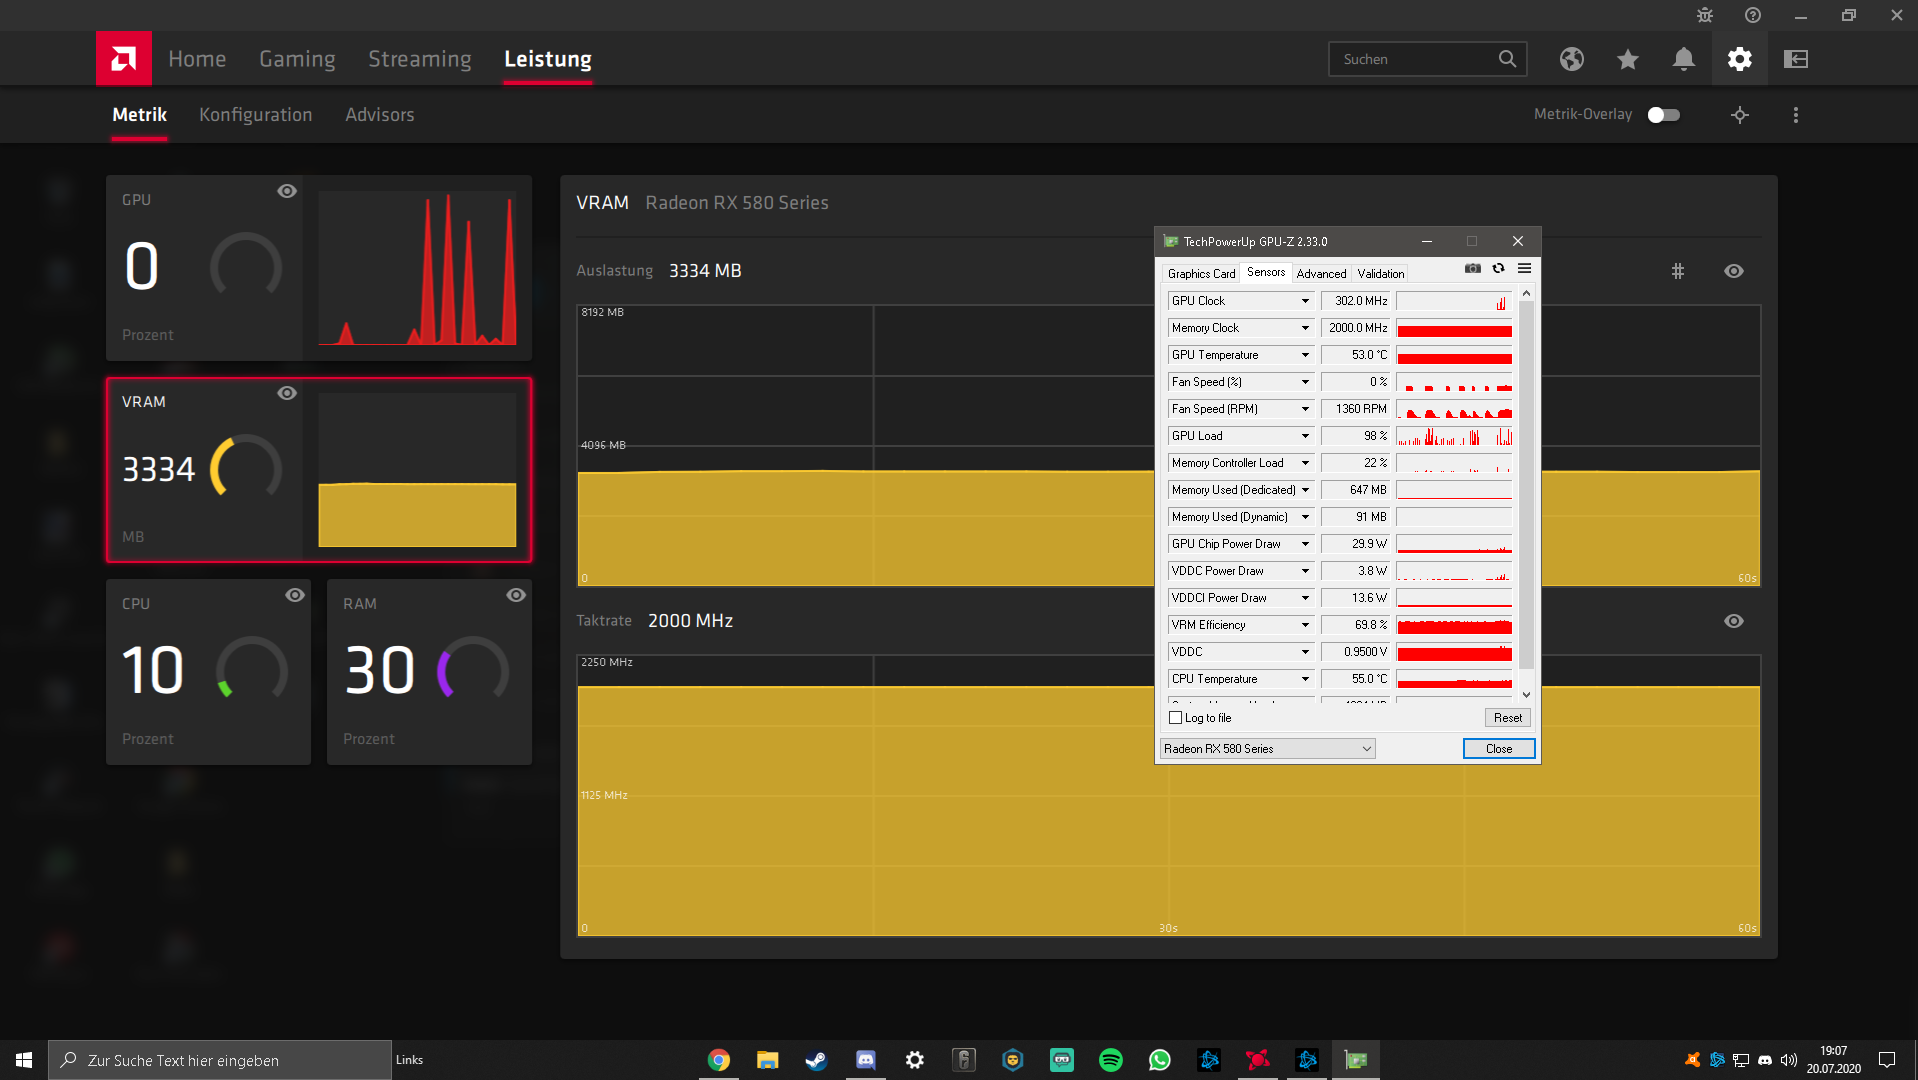Click GPU-Z refresh icon
Viewport: 1918px width, 1080px height.
coord(1498,268)
